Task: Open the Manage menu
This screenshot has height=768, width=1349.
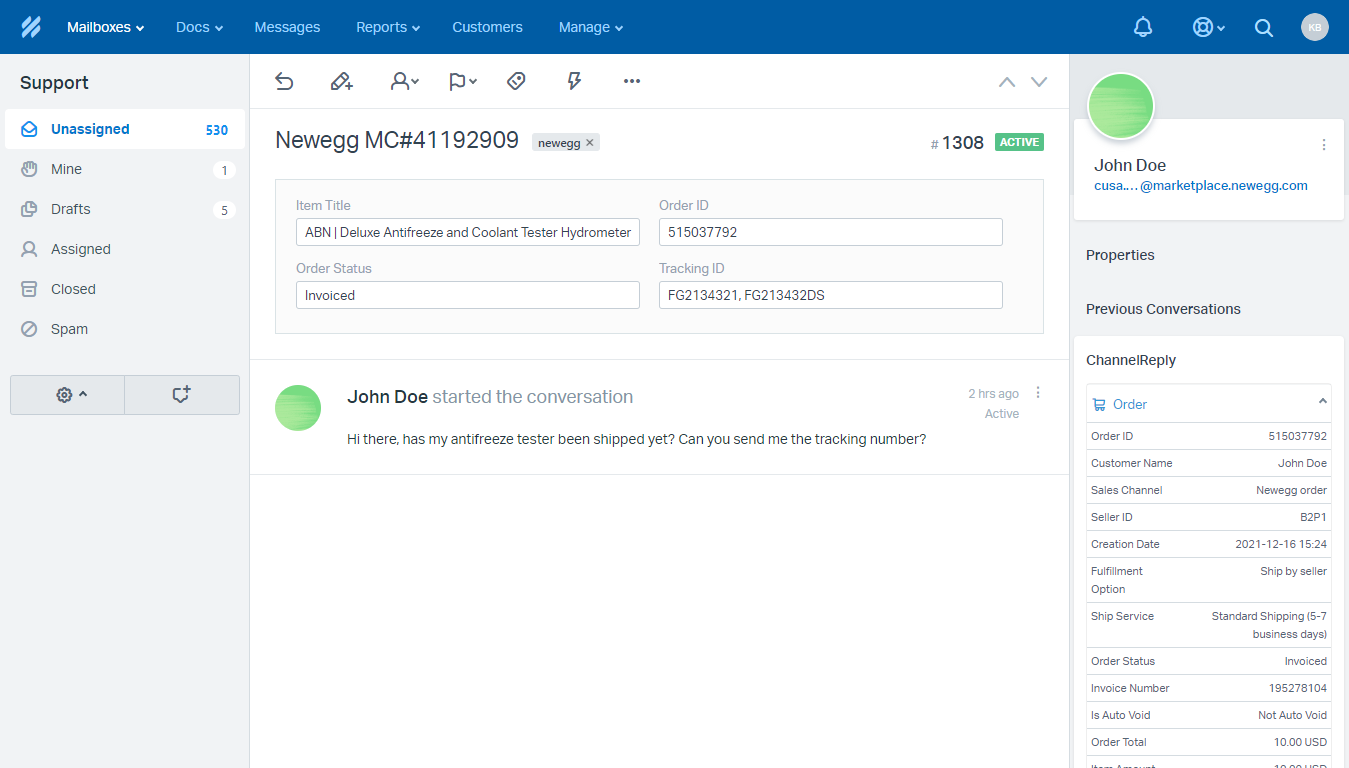Action: [591, 27]
